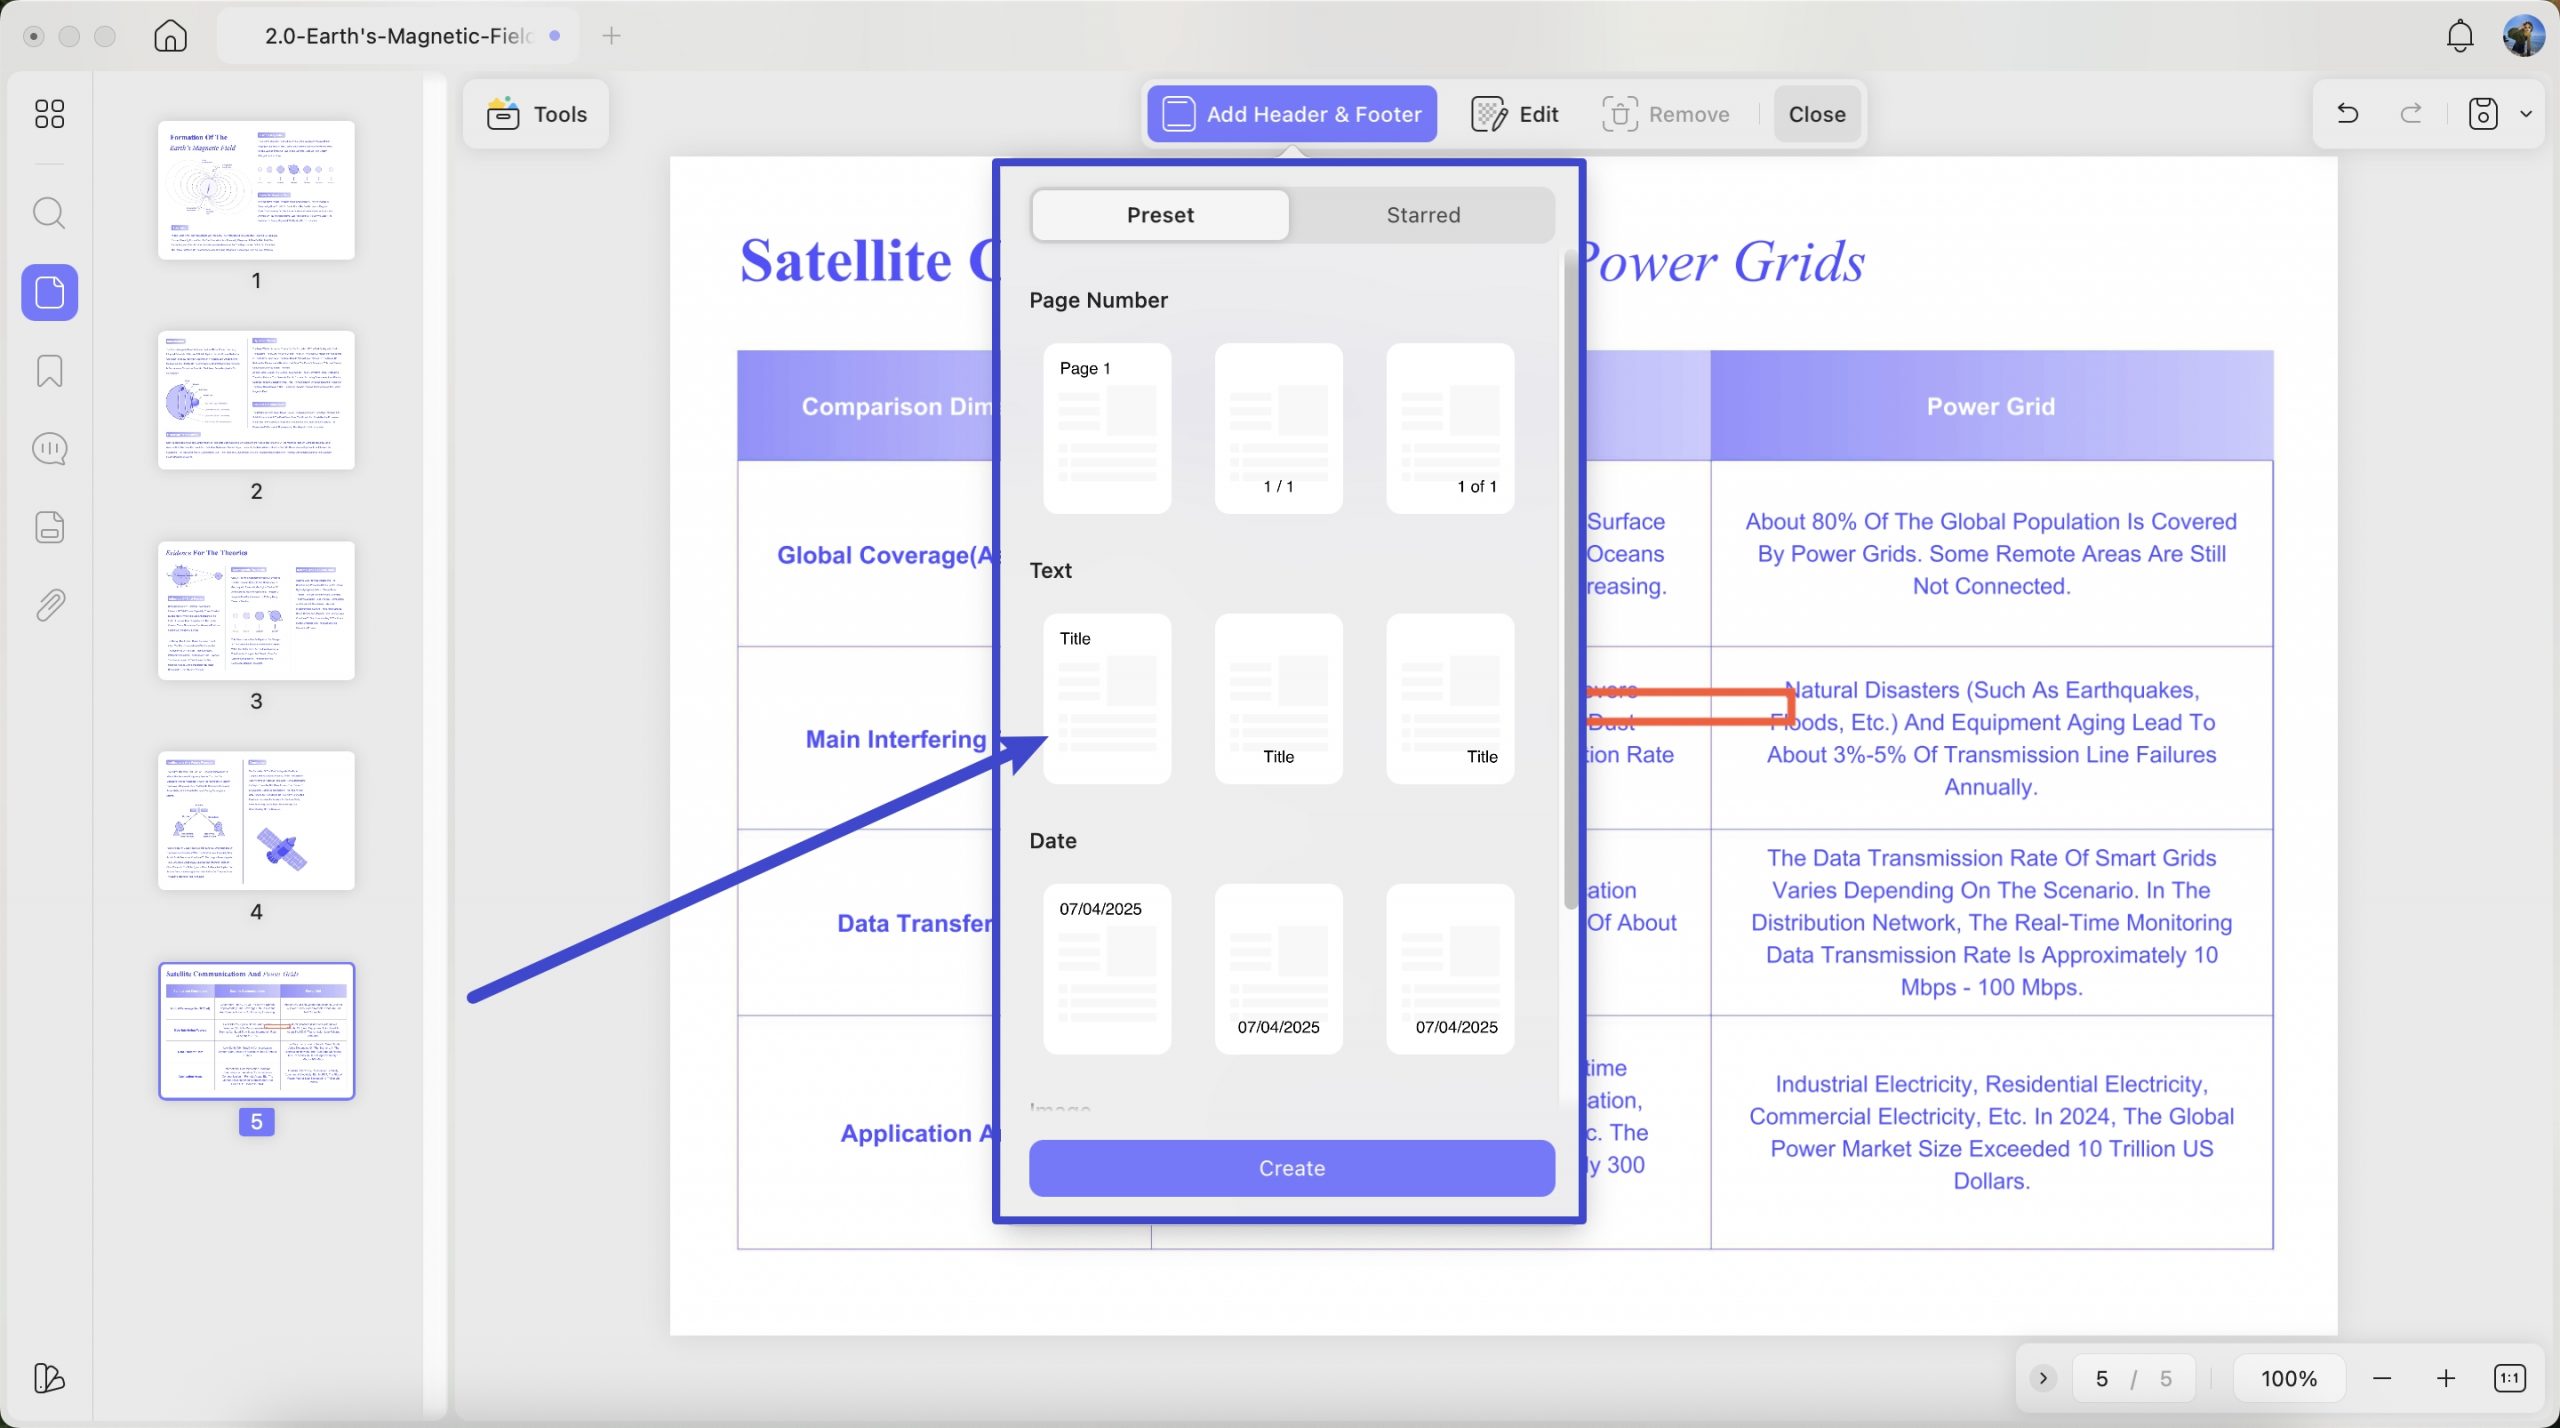Screen dimensions: 2560x1428
Task: Select the 'Page 1' top-left page number preset
Action: (1107, 429)
